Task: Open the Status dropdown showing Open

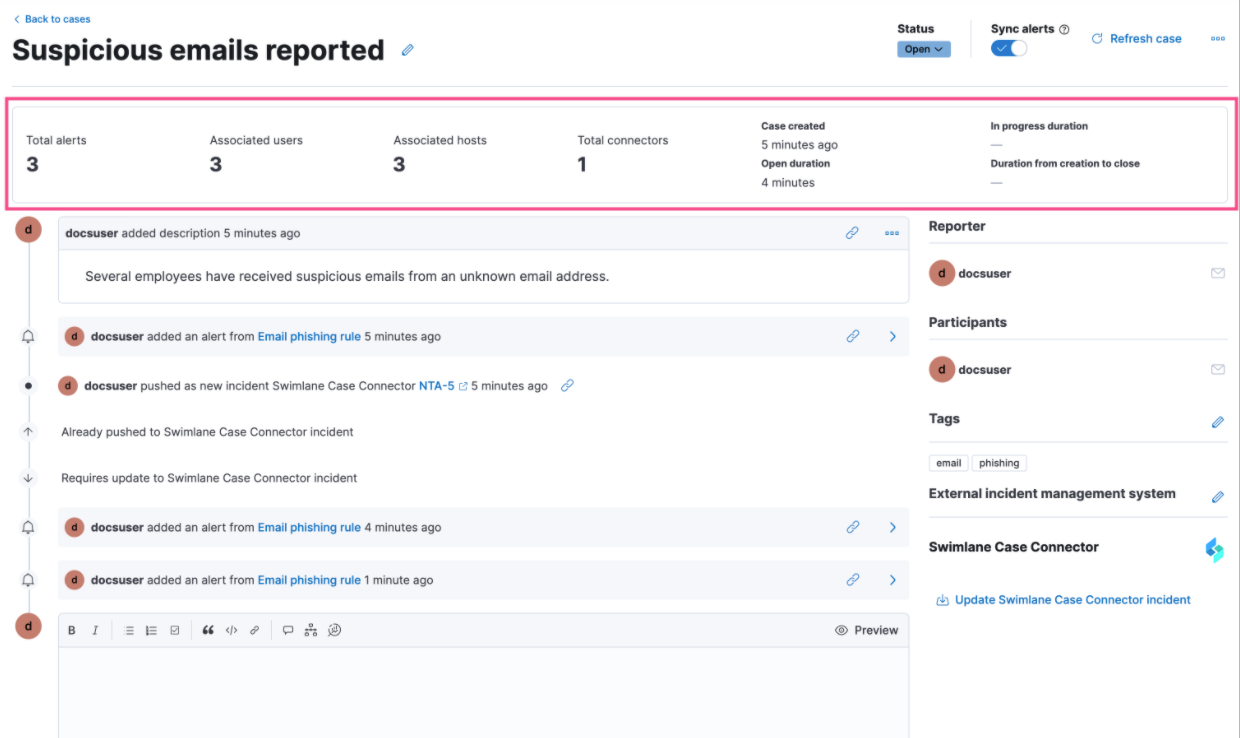Action: tap(923, 48)
